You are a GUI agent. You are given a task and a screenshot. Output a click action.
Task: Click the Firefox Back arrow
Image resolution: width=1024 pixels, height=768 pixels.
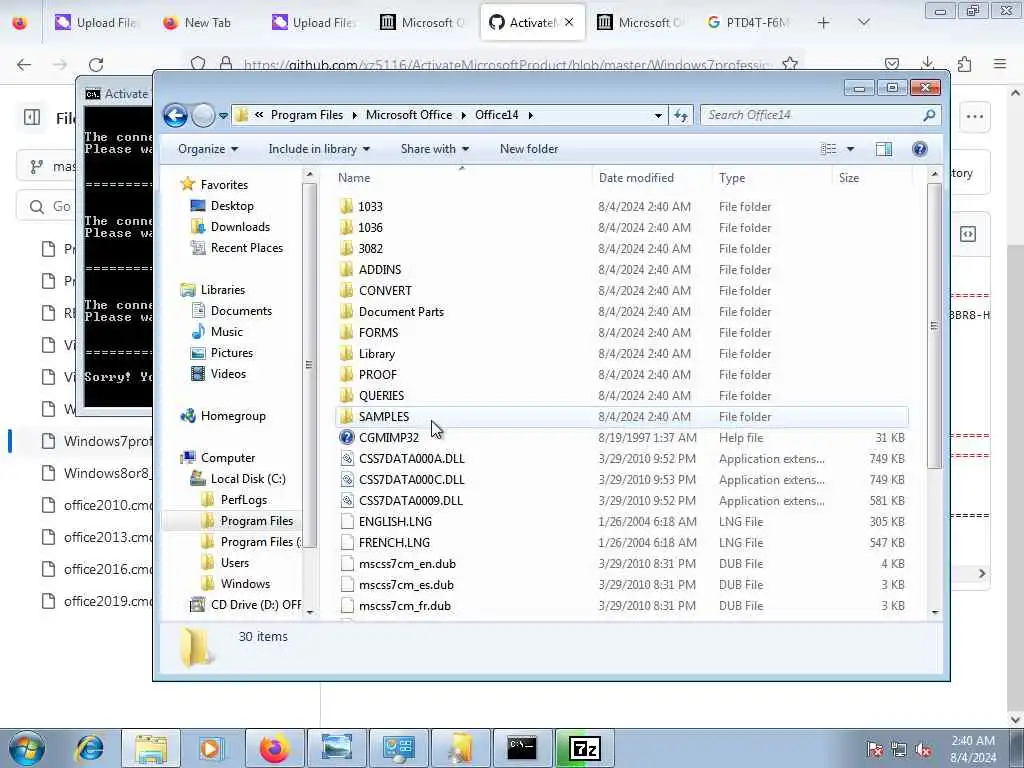pos(24,64)
